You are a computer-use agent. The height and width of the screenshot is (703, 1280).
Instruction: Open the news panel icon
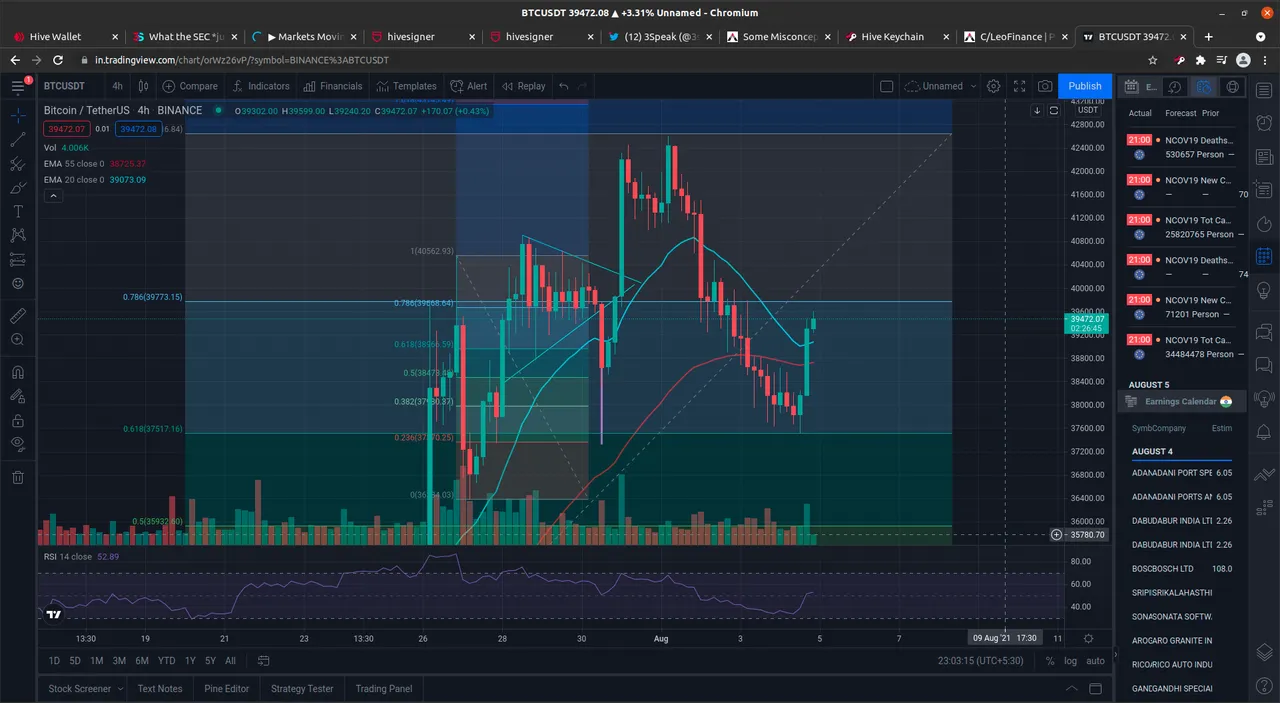[1264, 157]
